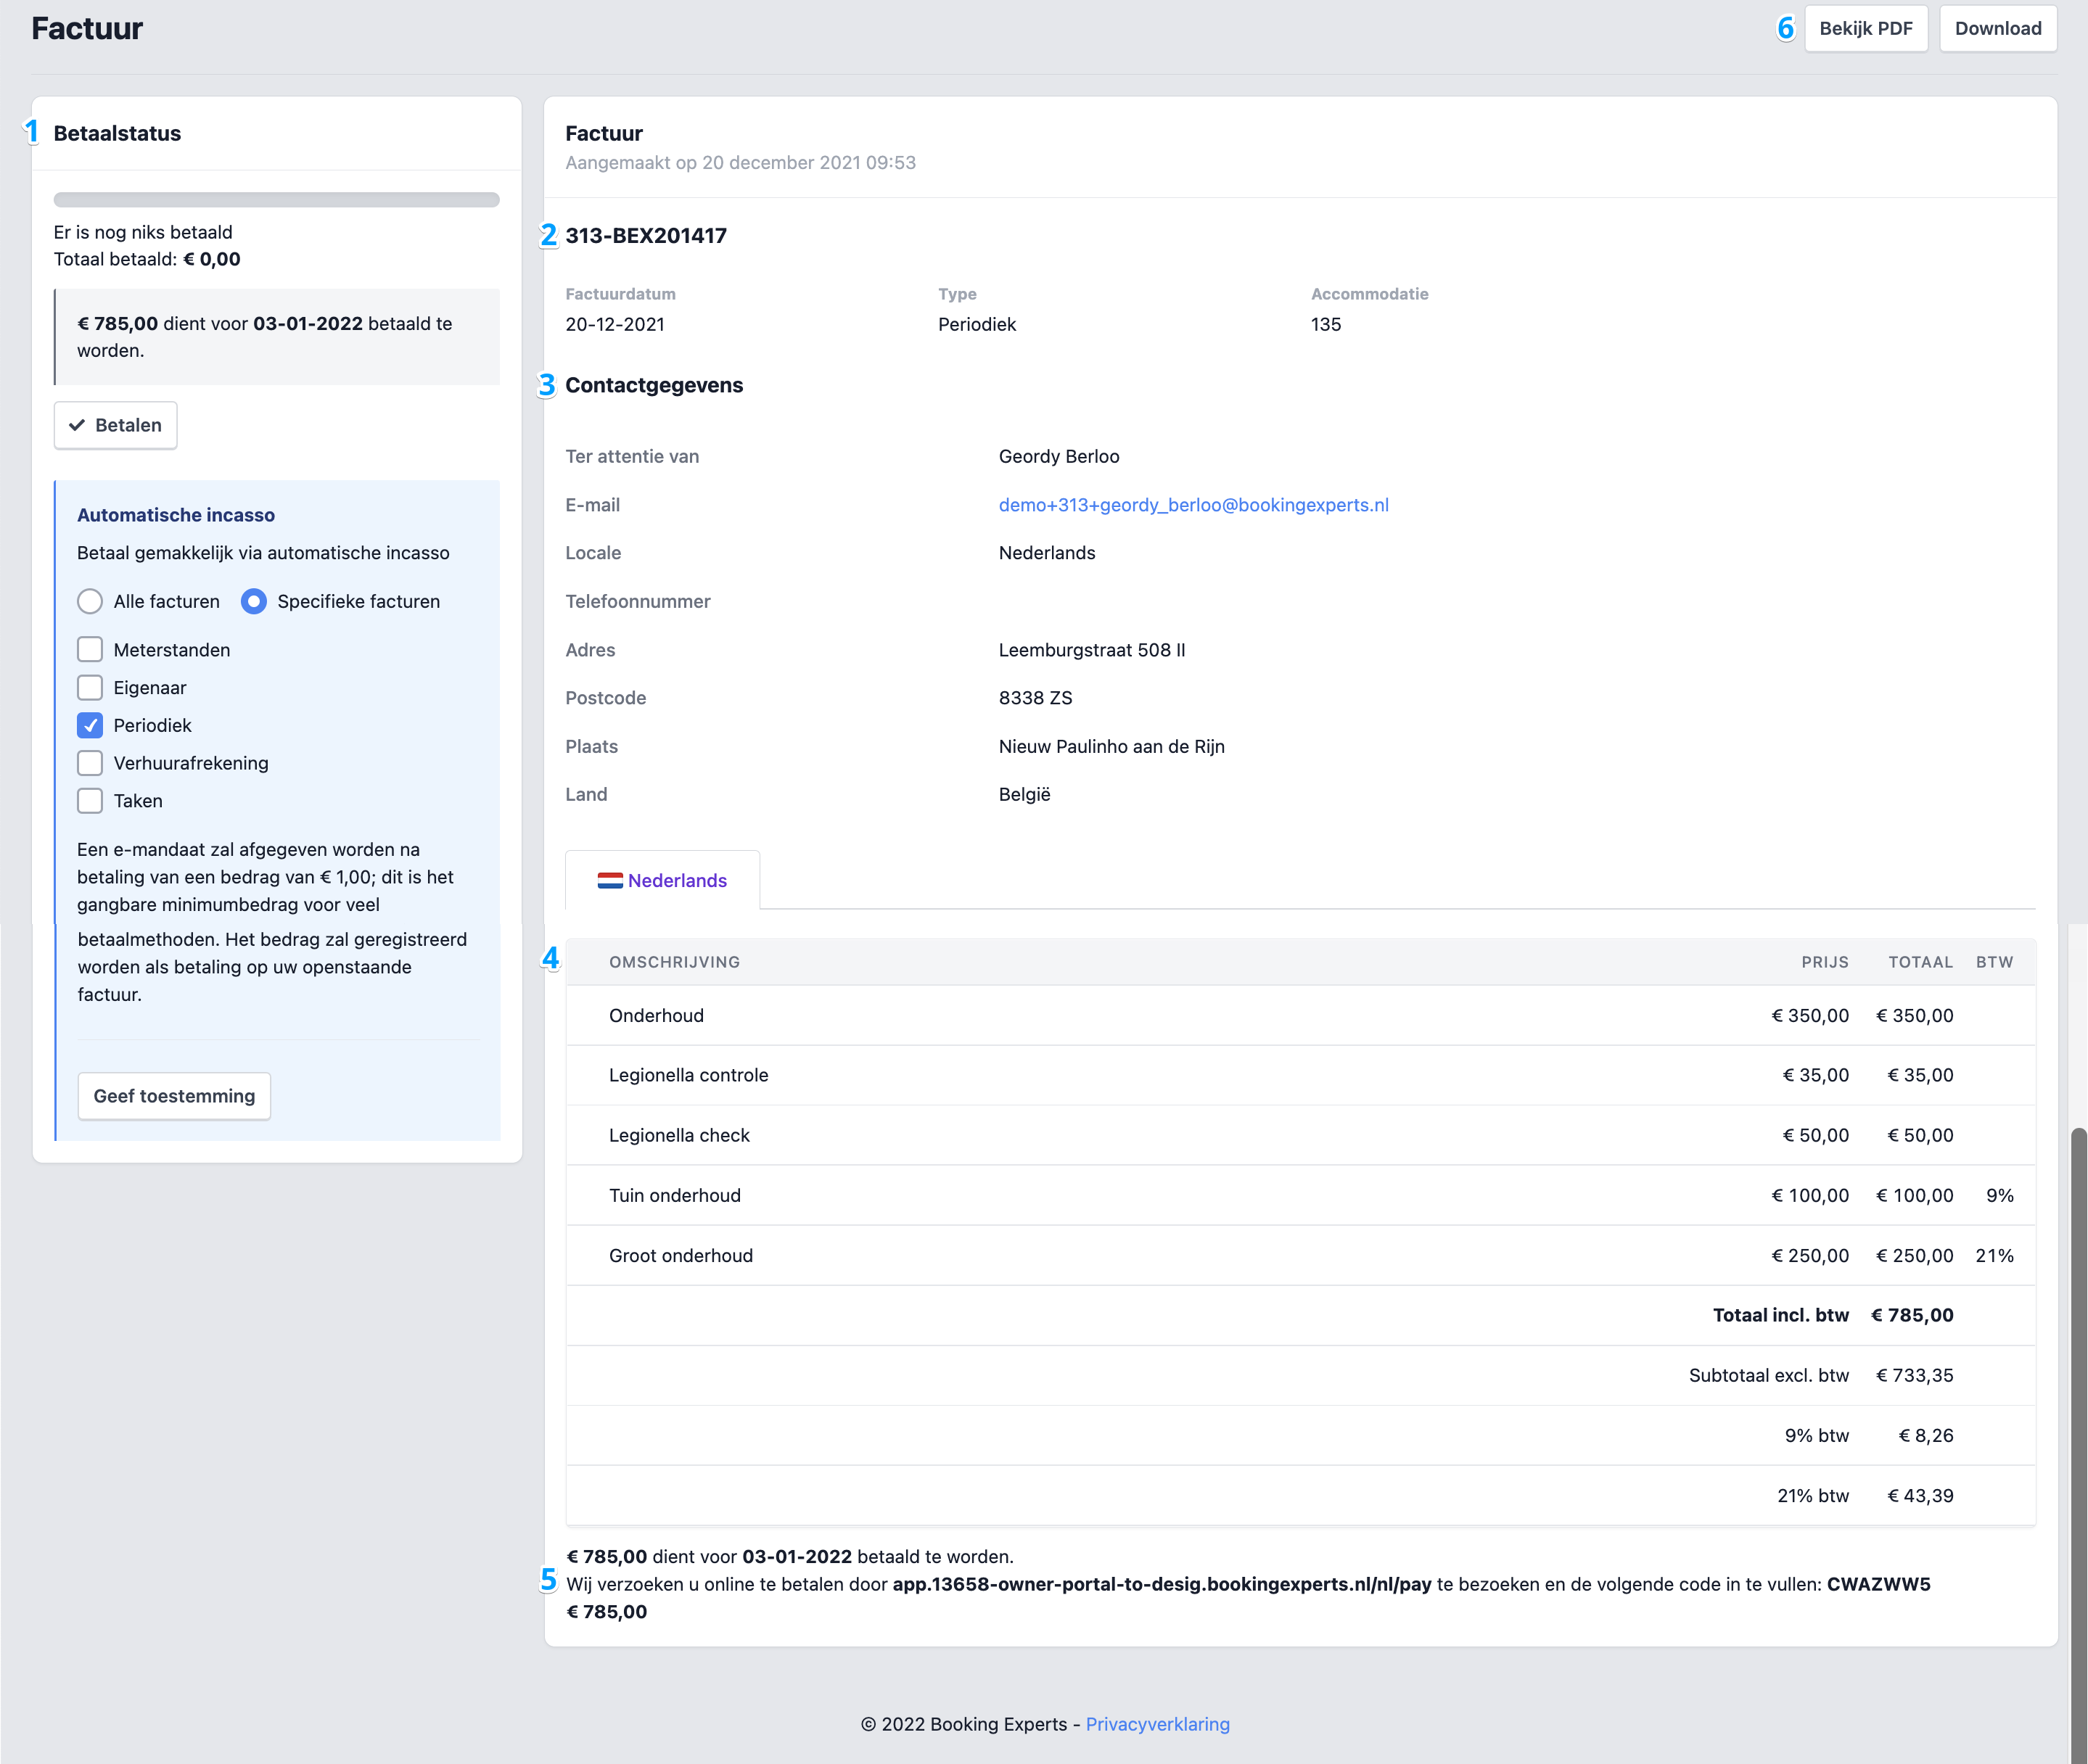Select the Specifieke facturen radio option
The height and width of the screenshot is (1764, 2088).
254,601
